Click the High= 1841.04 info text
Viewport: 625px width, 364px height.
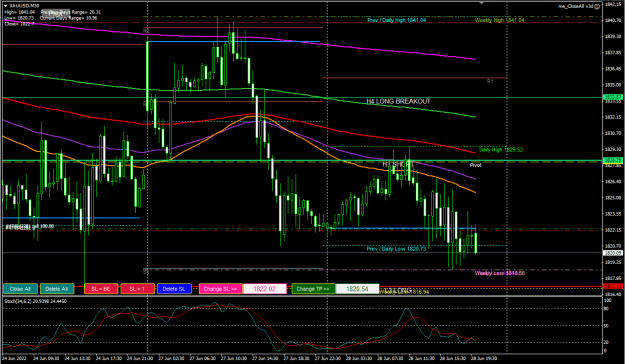click(20, 12)
